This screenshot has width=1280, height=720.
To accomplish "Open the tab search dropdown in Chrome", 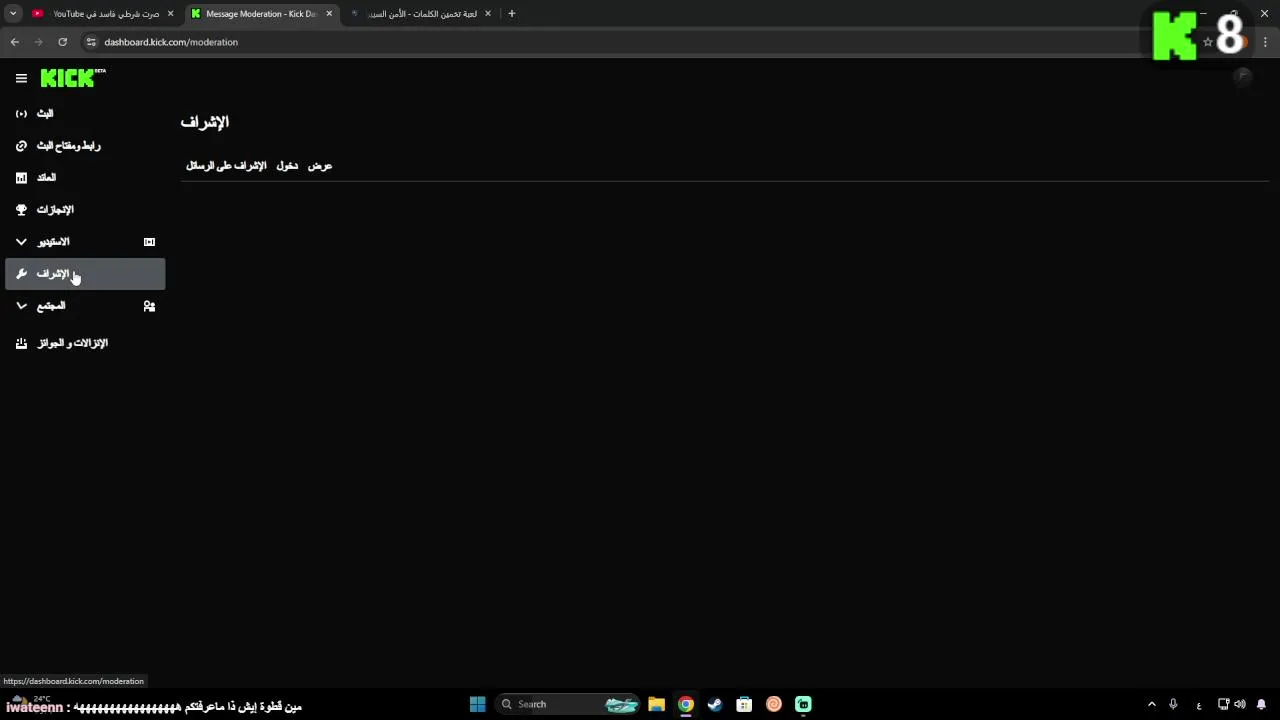I will (x=13, y=14).
